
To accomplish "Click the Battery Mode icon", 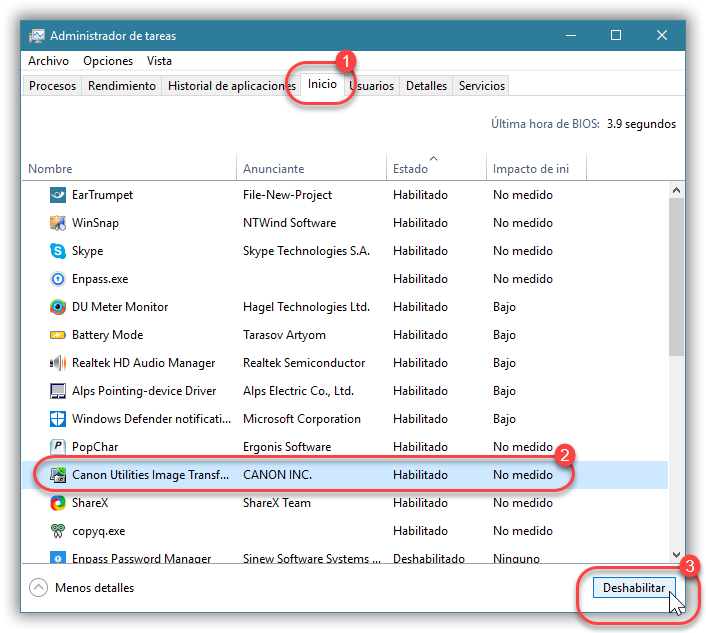I will (x=58, y=335).
